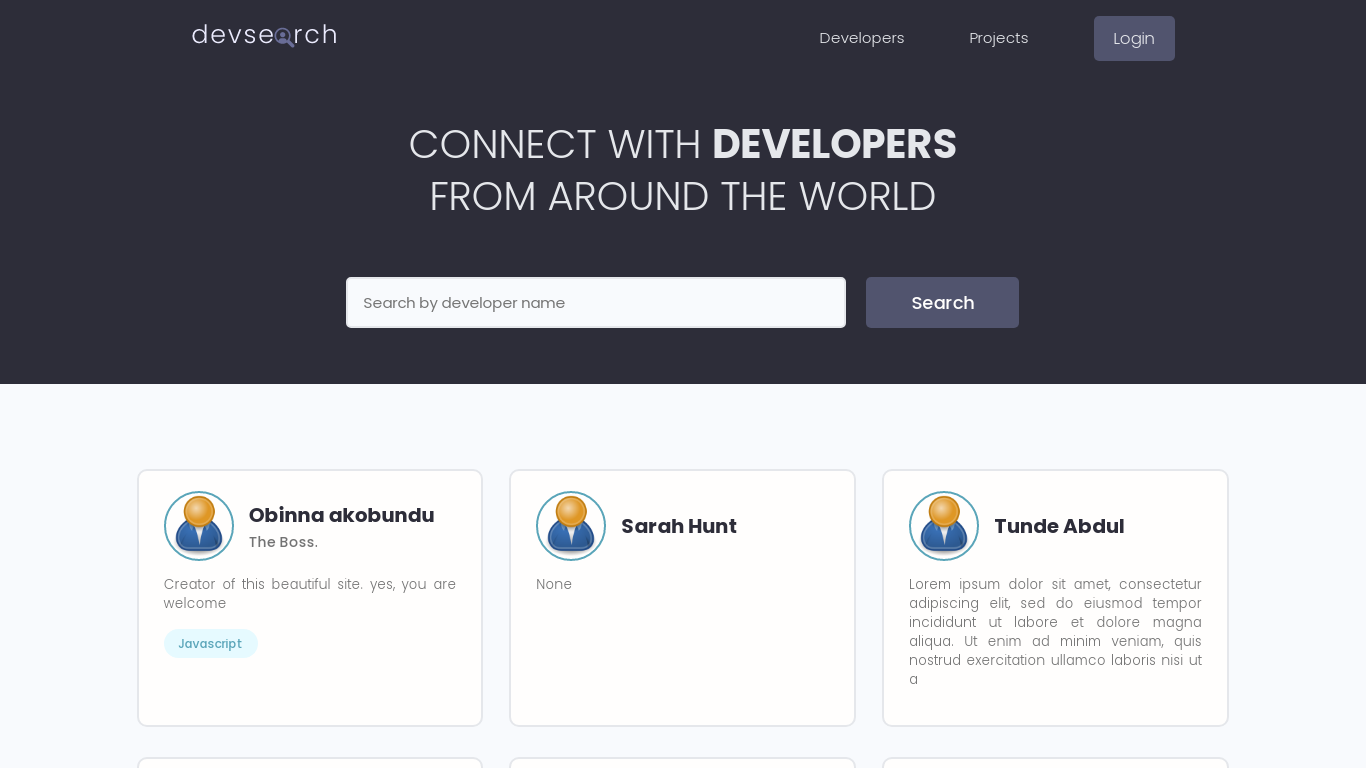Open Tunde Abdul's profile name

[x=1059, y=526]
